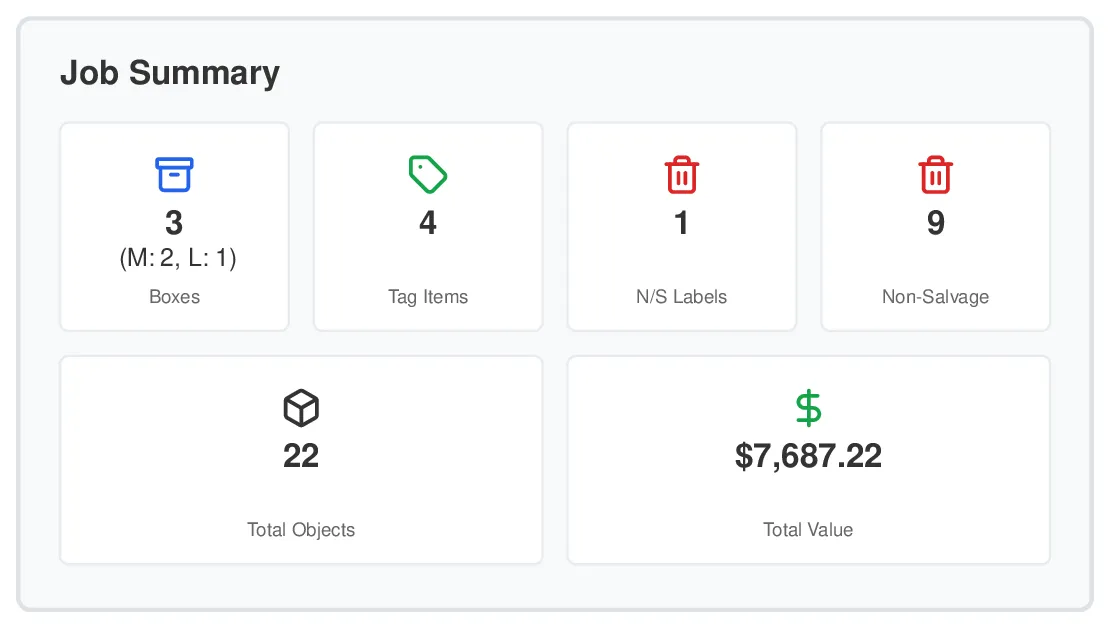Viewport: 1110px width, 628px height.
Task: Click the N/S Labels caption
Action: point(682,297)
